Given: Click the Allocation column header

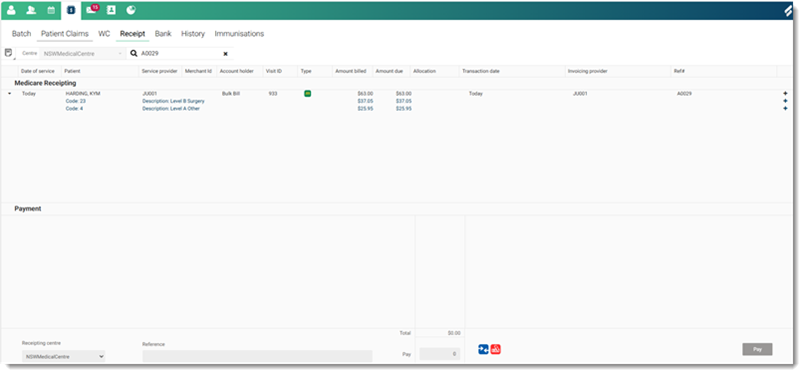Looking at the screenshot, I should click(x=424, y=71).
